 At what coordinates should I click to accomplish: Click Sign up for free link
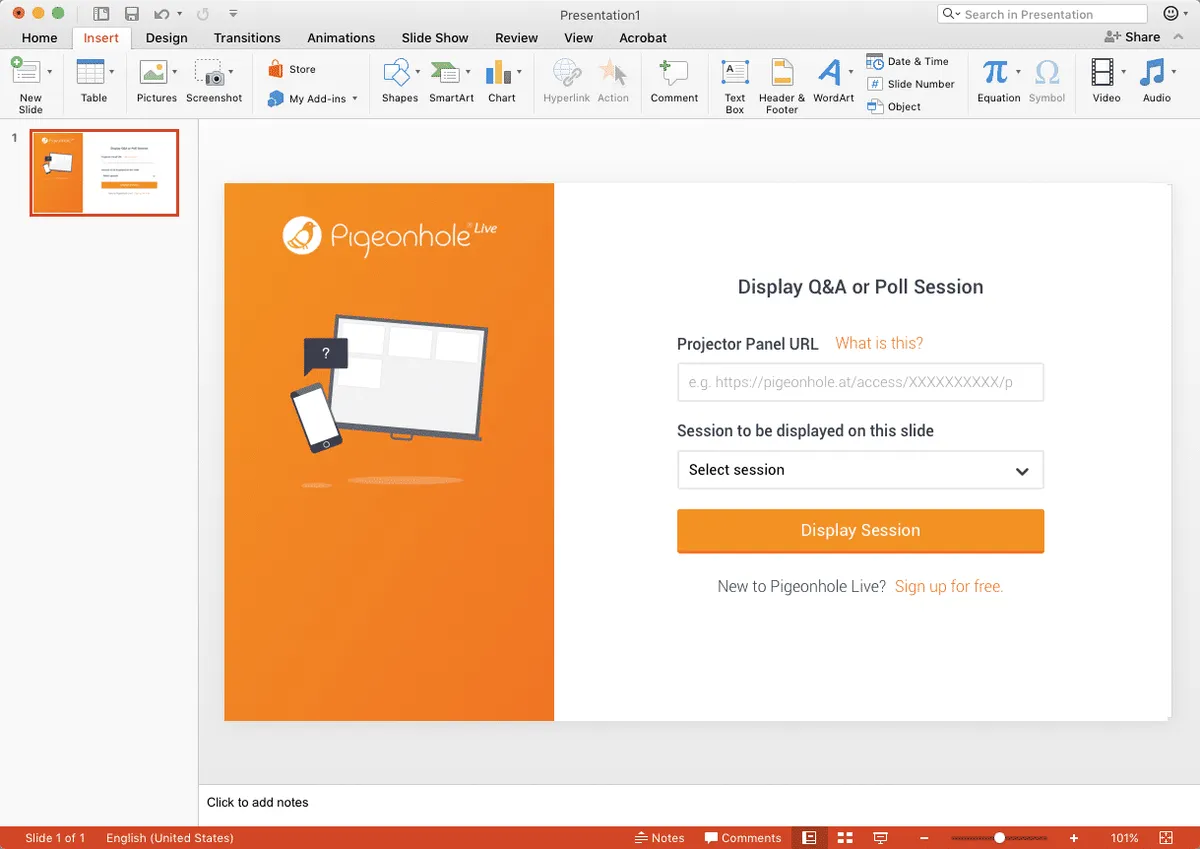pos(949,586)
